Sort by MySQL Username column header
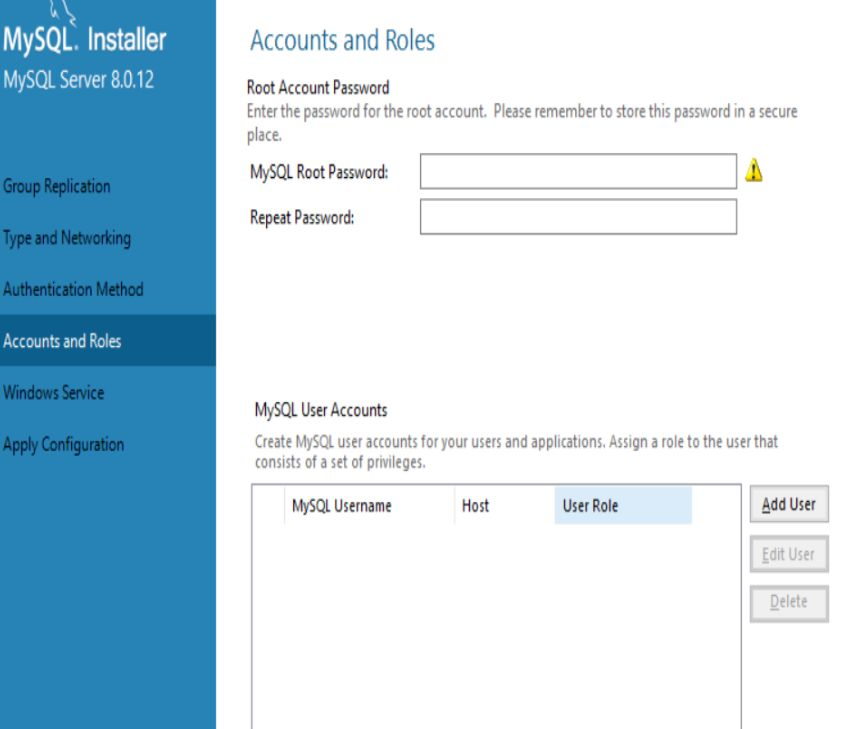 369,505
